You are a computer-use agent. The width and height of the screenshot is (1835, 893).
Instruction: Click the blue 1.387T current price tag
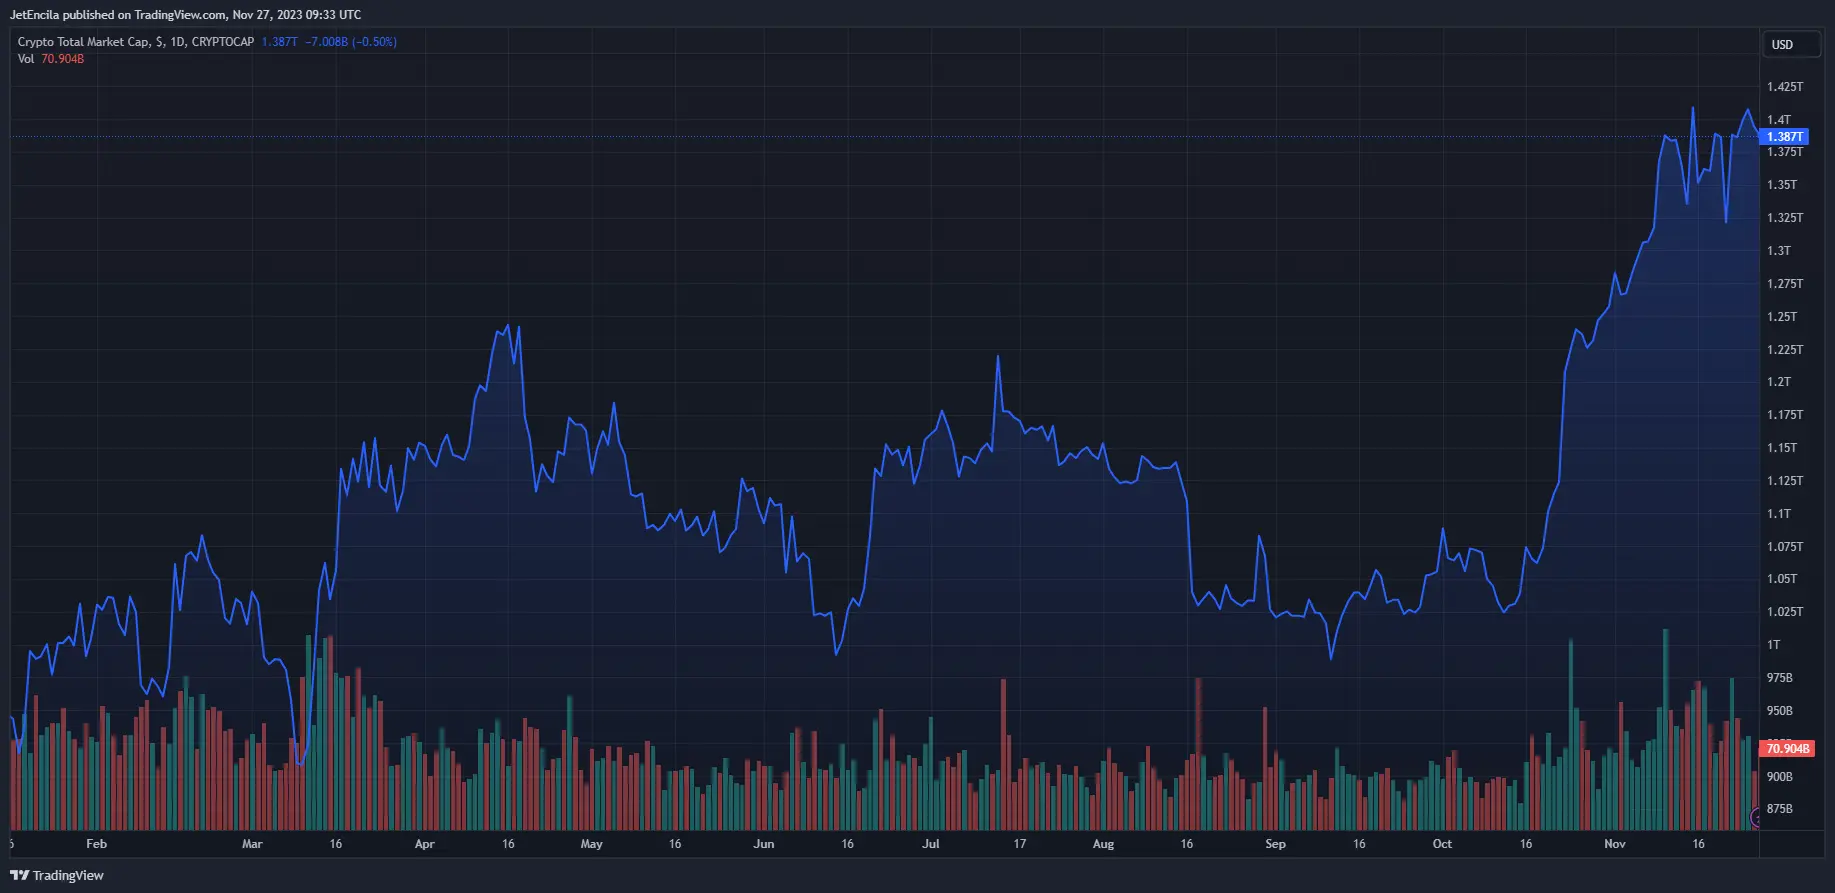tap(1784, 137)
